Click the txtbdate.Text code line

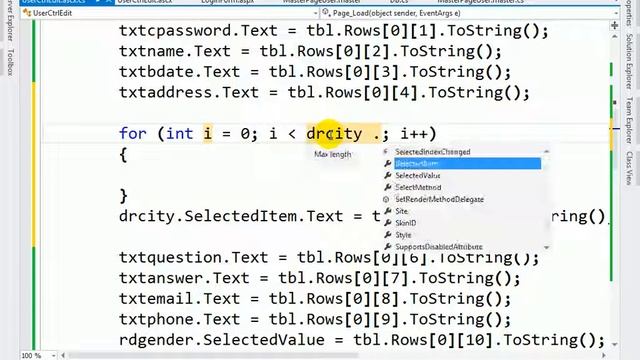coord(315,72)
